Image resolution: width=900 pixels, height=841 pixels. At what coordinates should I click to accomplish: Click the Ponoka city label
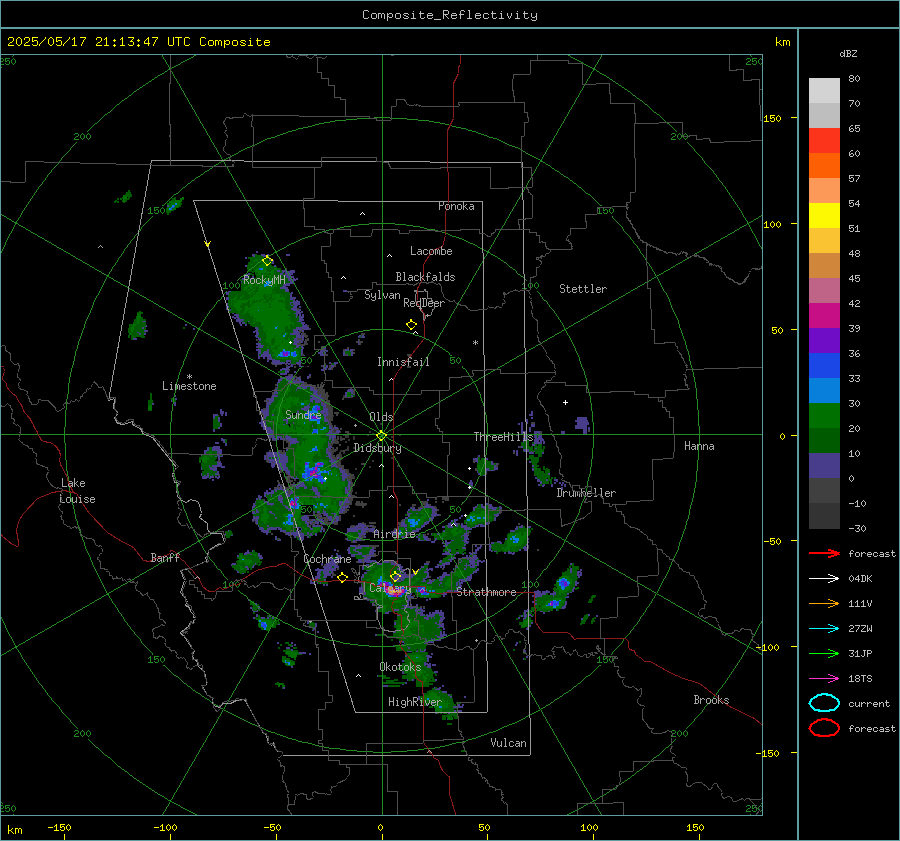tap(456, 206)
